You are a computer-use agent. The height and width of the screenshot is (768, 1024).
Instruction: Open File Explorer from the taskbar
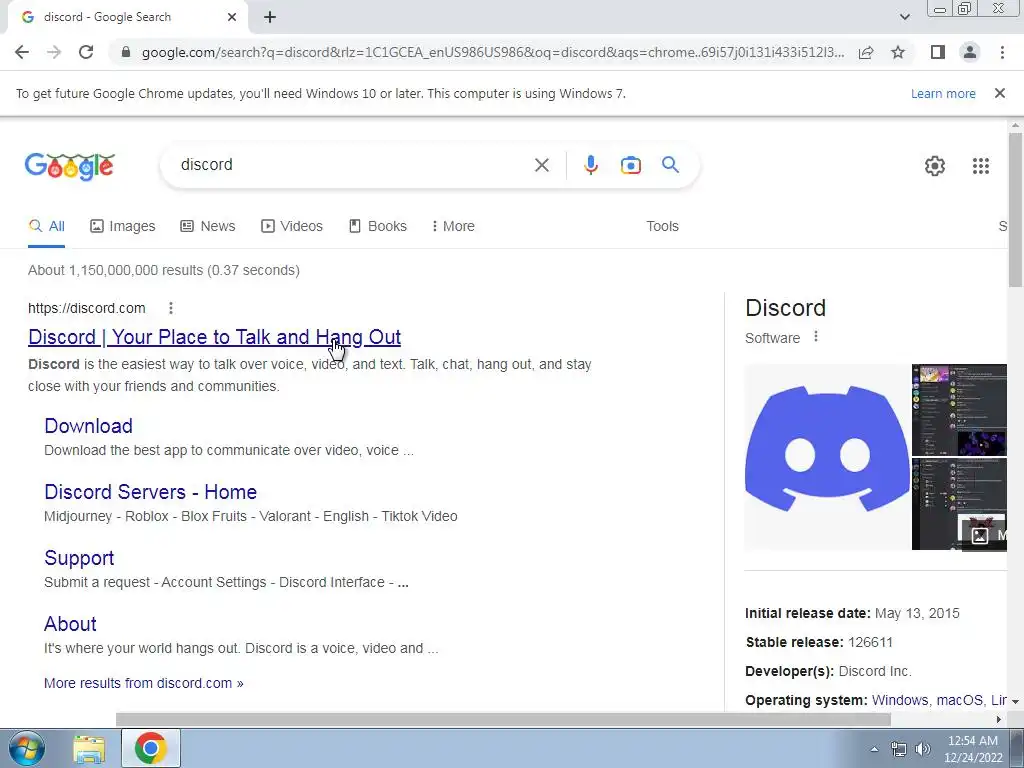click(x=89, y=749)
